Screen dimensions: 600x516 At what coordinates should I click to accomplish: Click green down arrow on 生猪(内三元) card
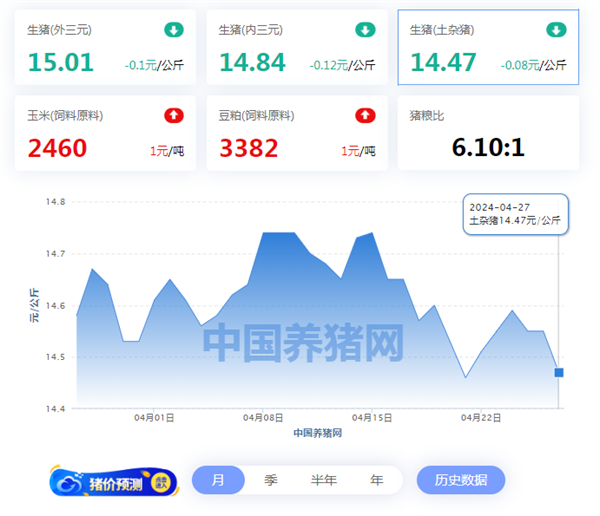366,30
